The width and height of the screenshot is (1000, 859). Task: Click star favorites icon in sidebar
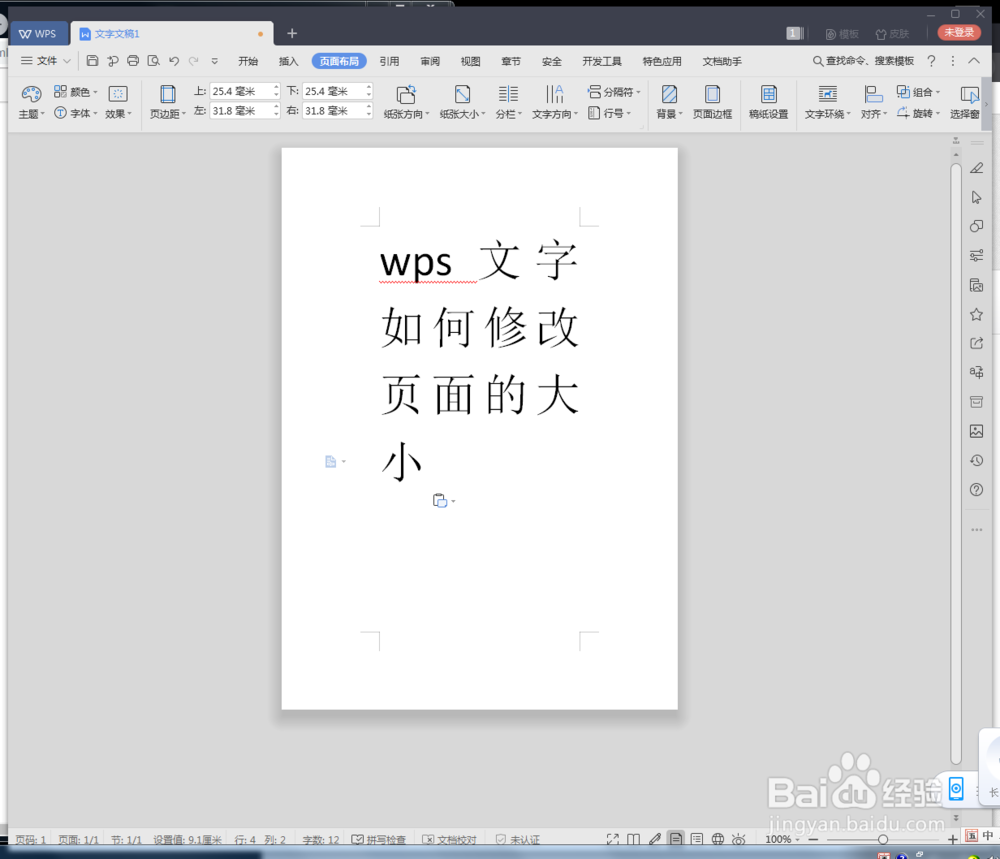pos(976,314)
